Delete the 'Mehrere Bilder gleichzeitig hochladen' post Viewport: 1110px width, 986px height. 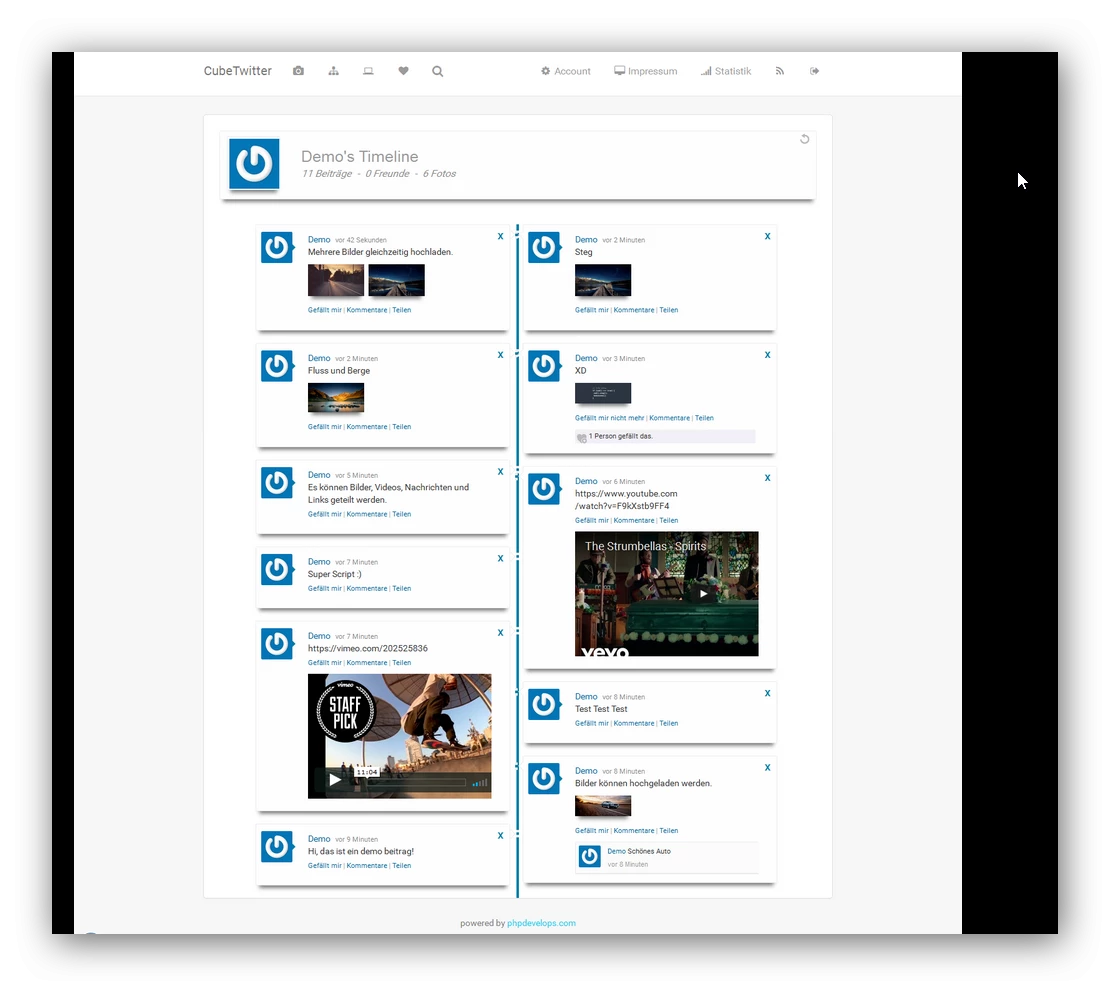tap(500, 236)
